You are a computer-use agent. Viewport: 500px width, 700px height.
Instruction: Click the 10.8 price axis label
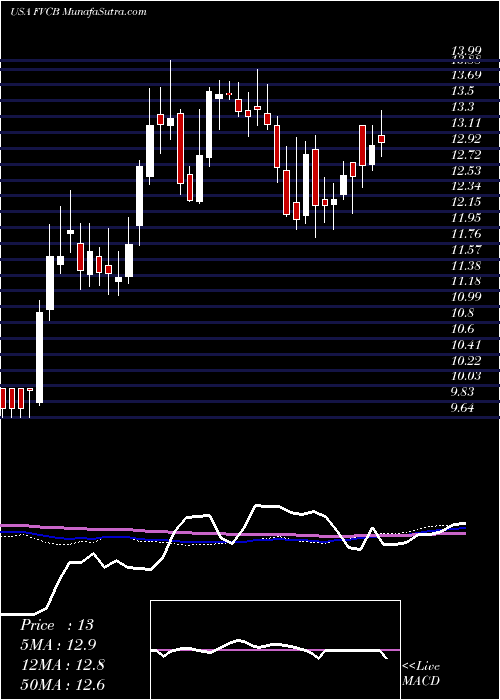(462, 313)
